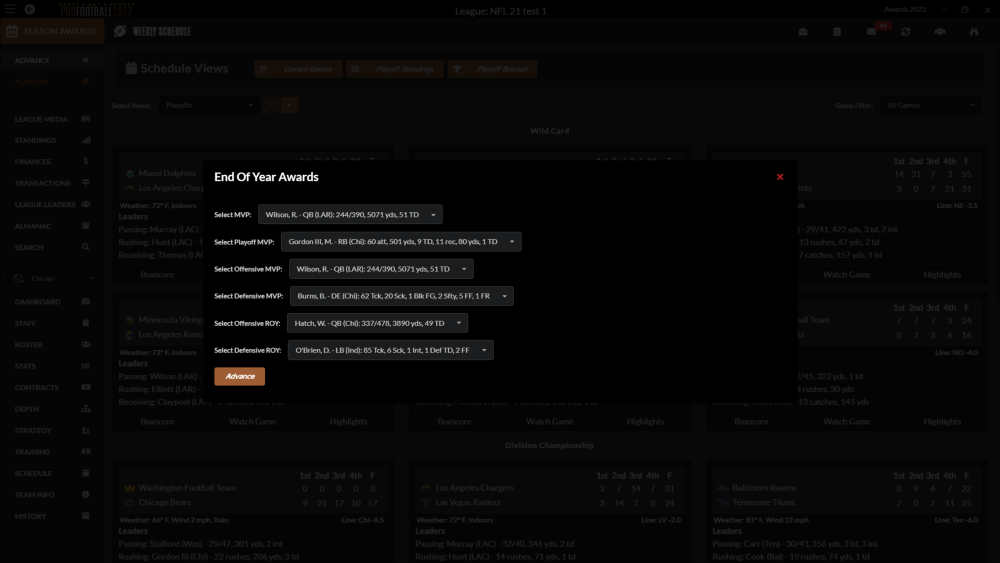This screenshot has width=1000, height=563.
Task: Open Roster from the sidebar menu
Action: pyautogui.click(x=29, y=344)
